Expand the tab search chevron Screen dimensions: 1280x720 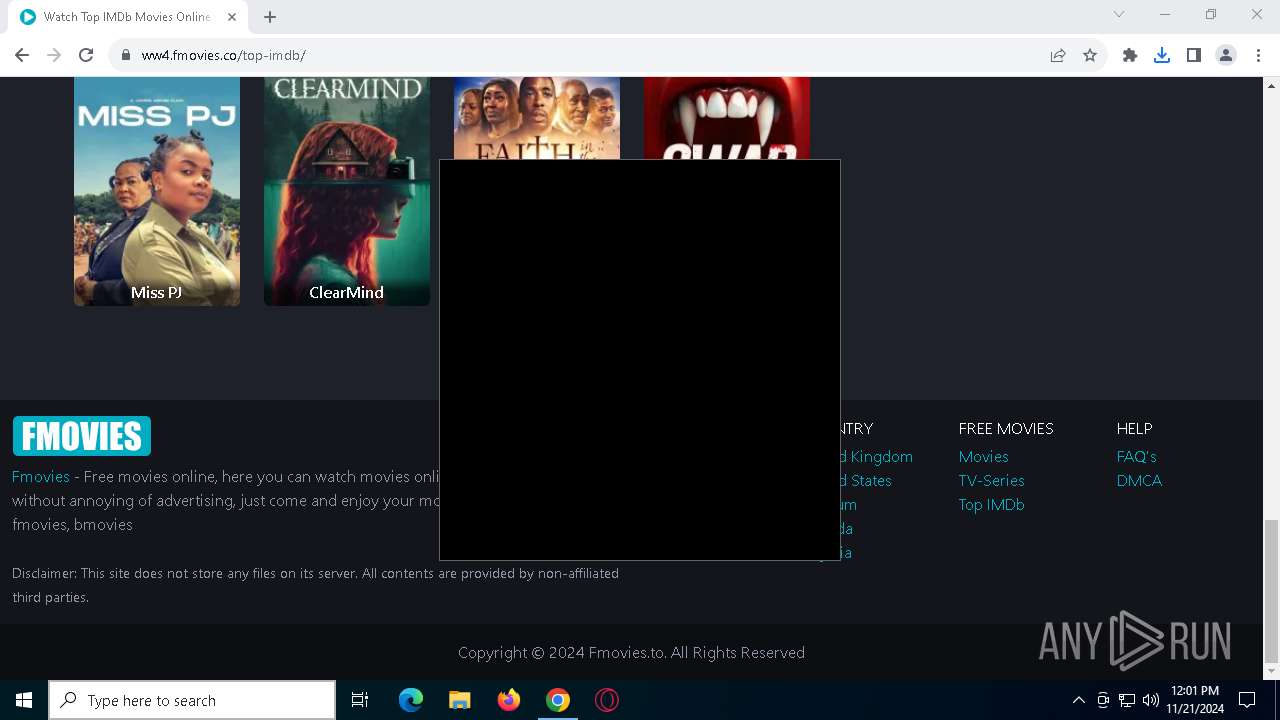point(1119,14)
